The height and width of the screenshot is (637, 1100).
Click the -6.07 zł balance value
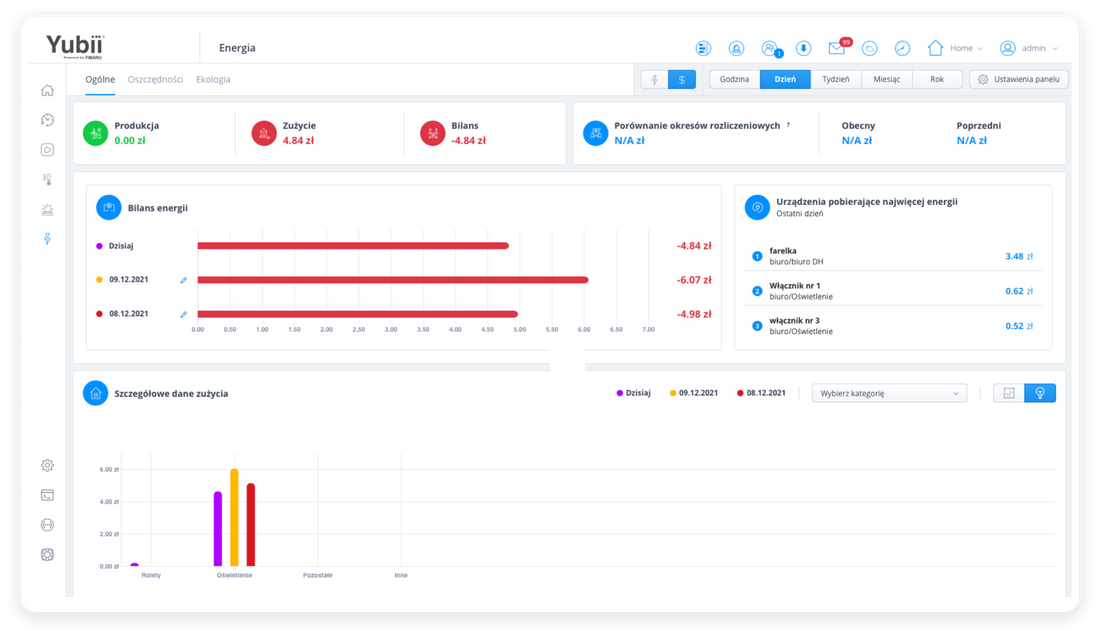[694, 280]
